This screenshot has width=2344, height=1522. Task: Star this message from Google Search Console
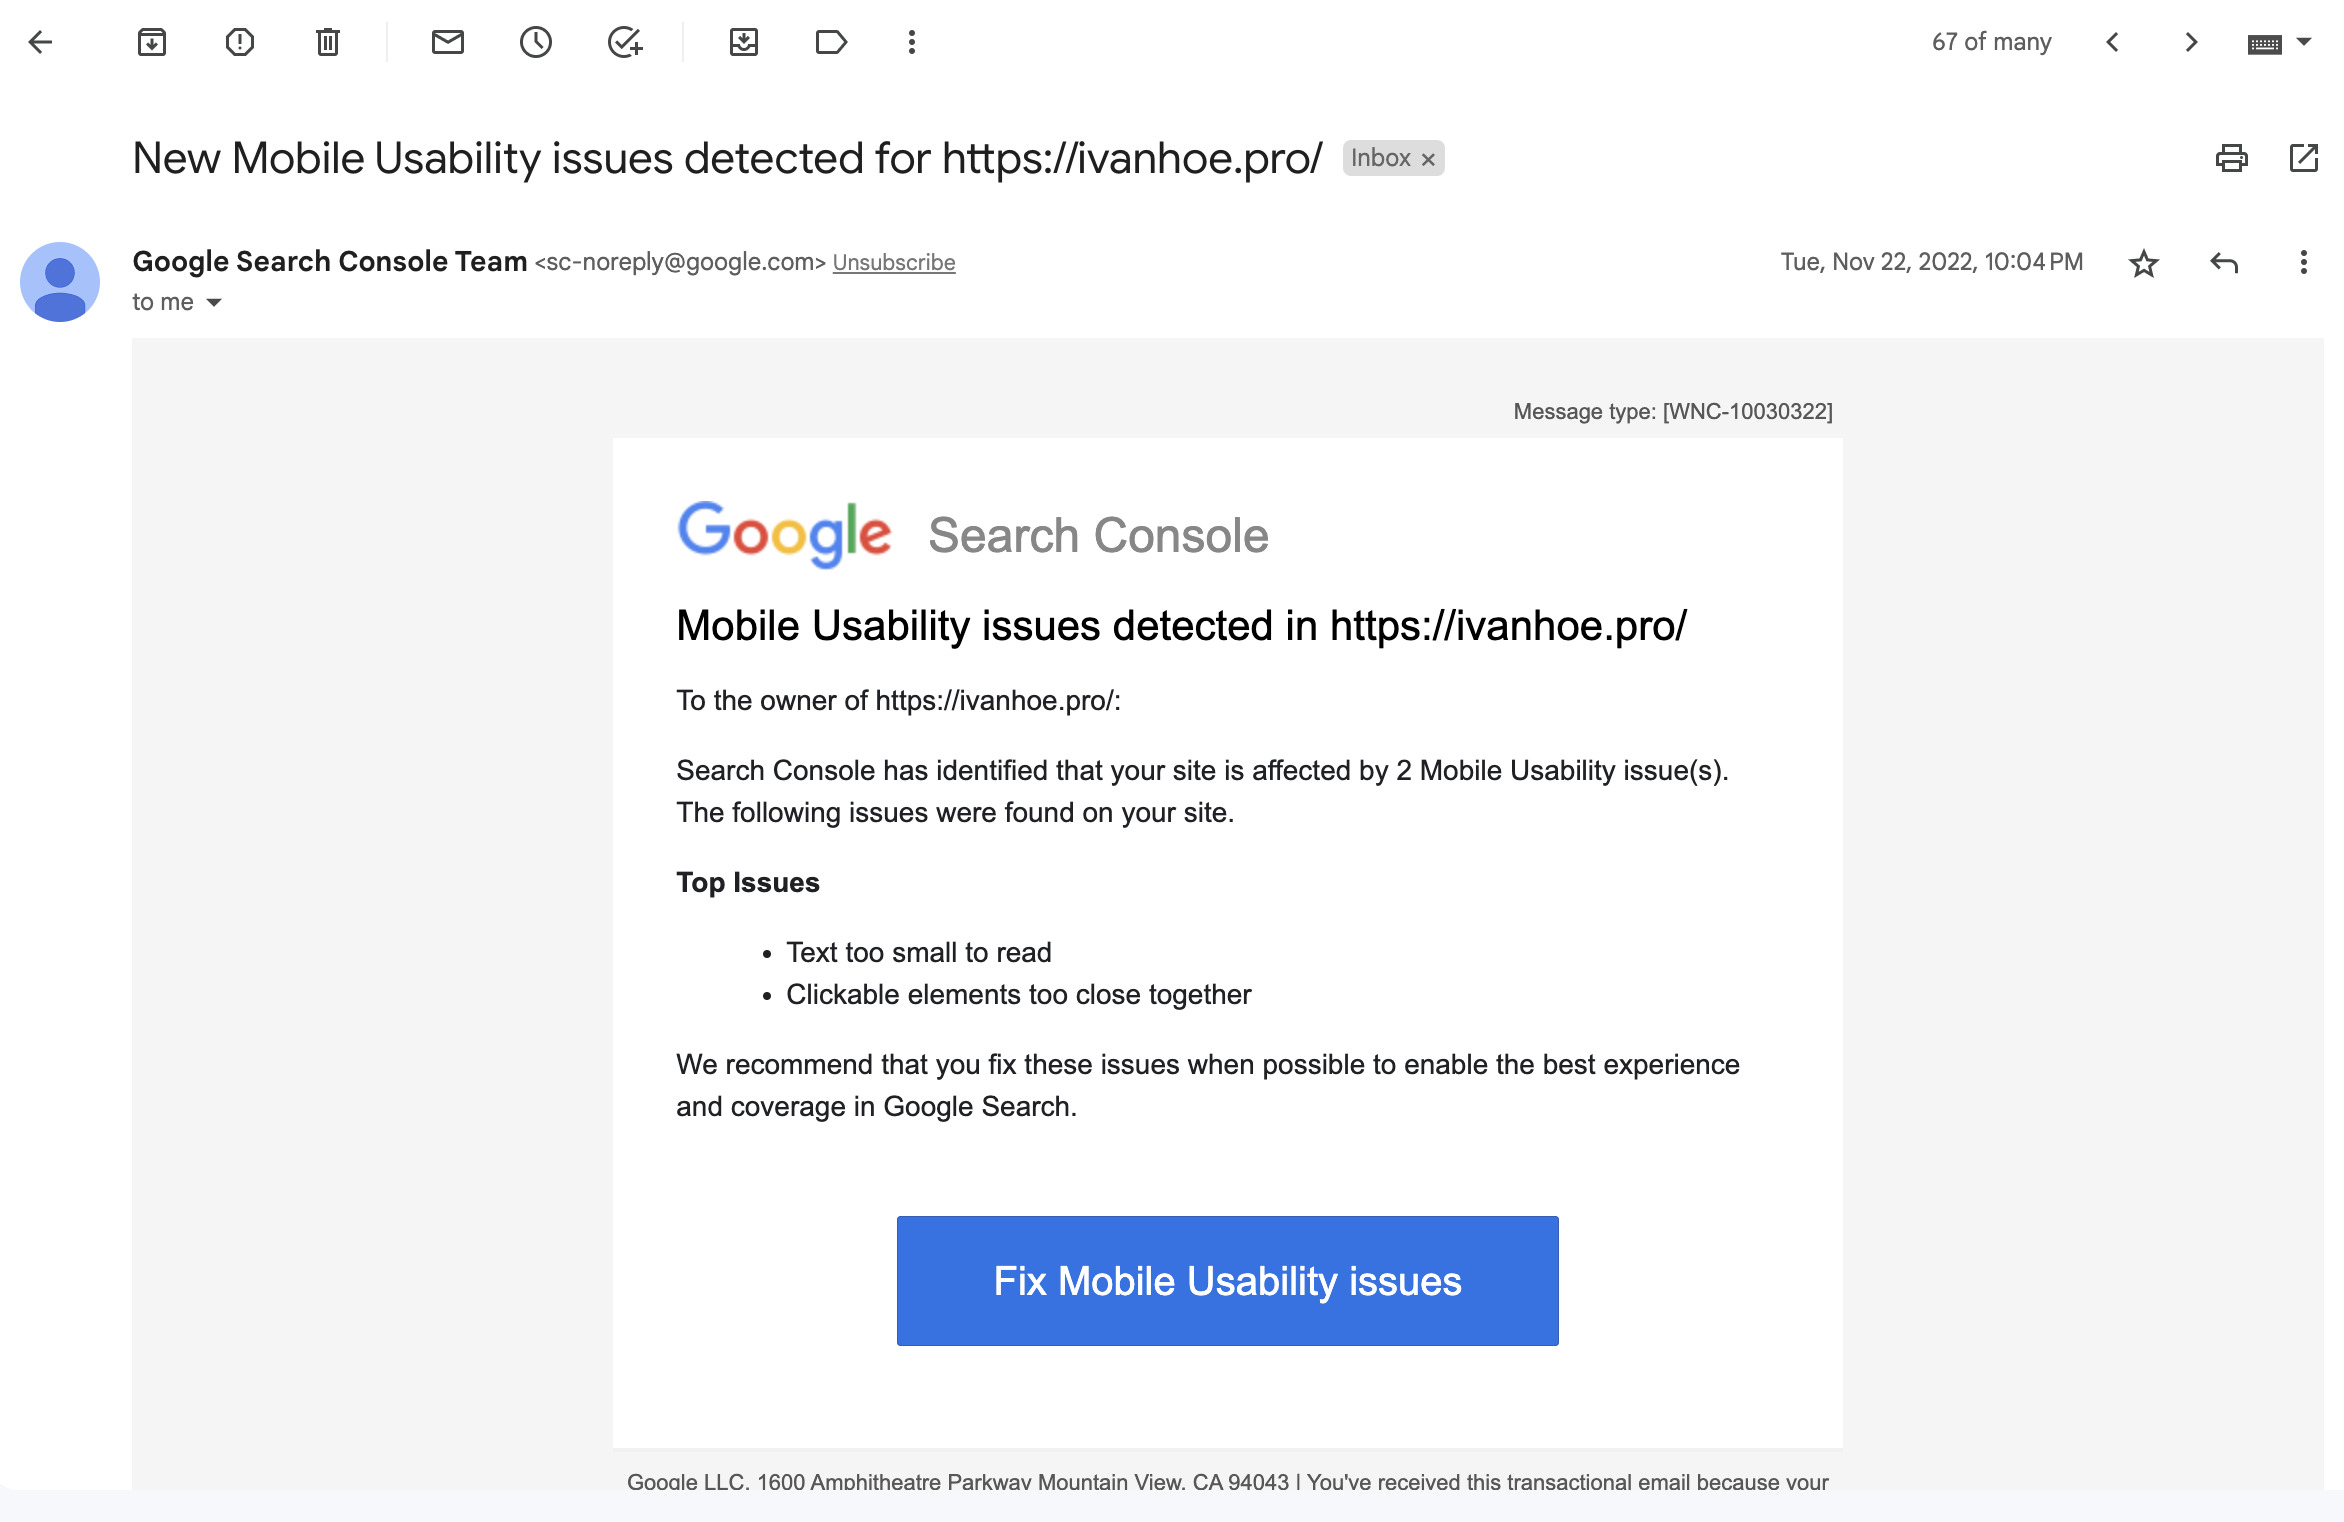click(x=2144, y=263)
